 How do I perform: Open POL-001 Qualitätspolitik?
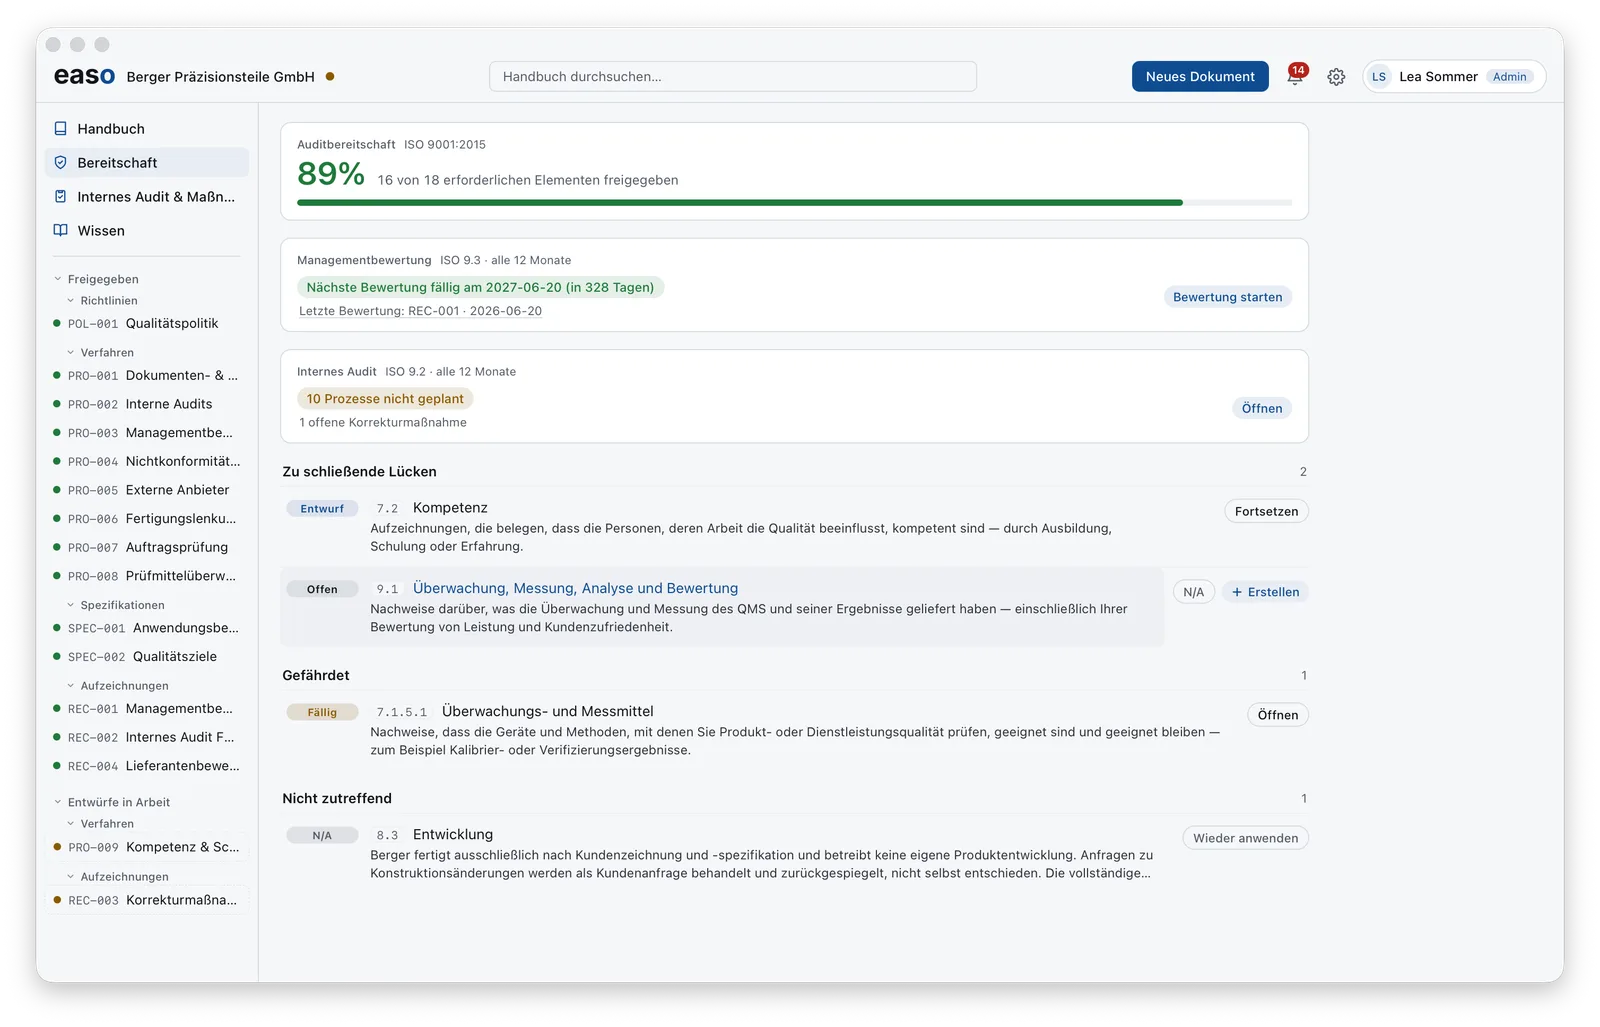pyautogui.click(x=147, y=323)
